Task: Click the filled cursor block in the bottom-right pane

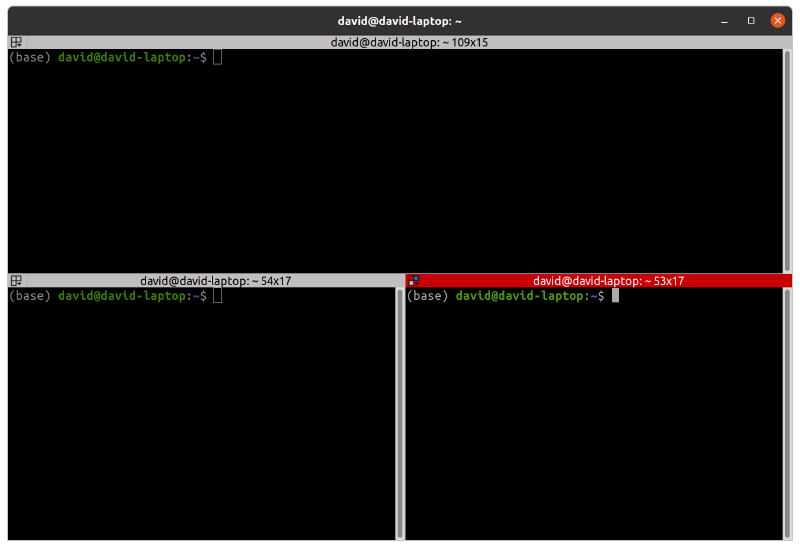Action: pos(616,296)
